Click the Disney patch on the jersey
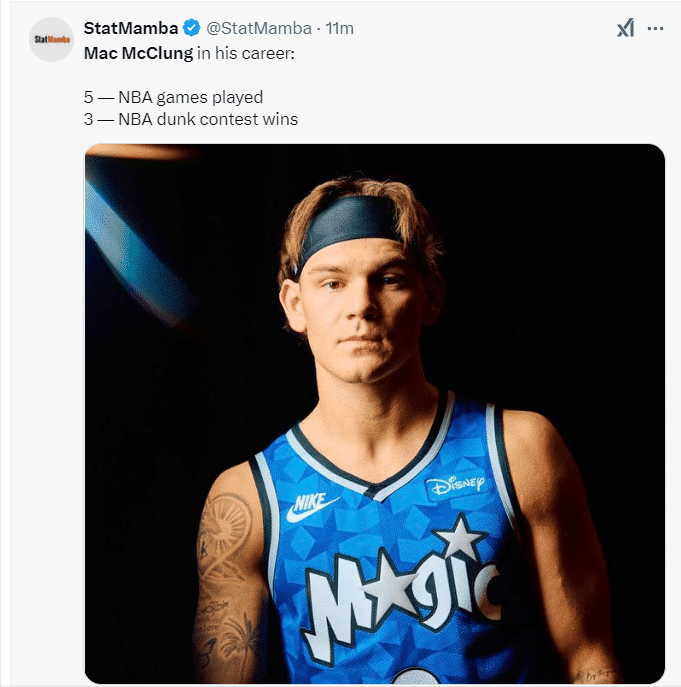The height and width of the screenshot is (687, 681). pyautogui.click(x=457, y=486)
